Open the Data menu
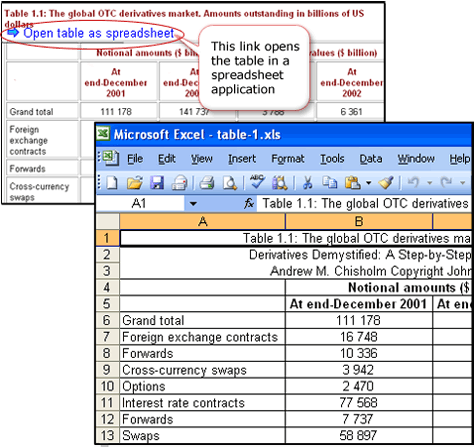The image size is (475, 448). tap(371, 159)
